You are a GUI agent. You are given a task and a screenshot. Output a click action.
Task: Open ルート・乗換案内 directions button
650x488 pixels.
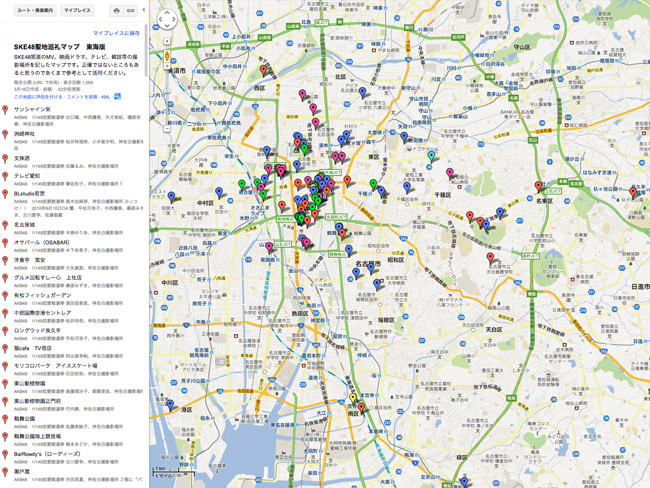35,11
